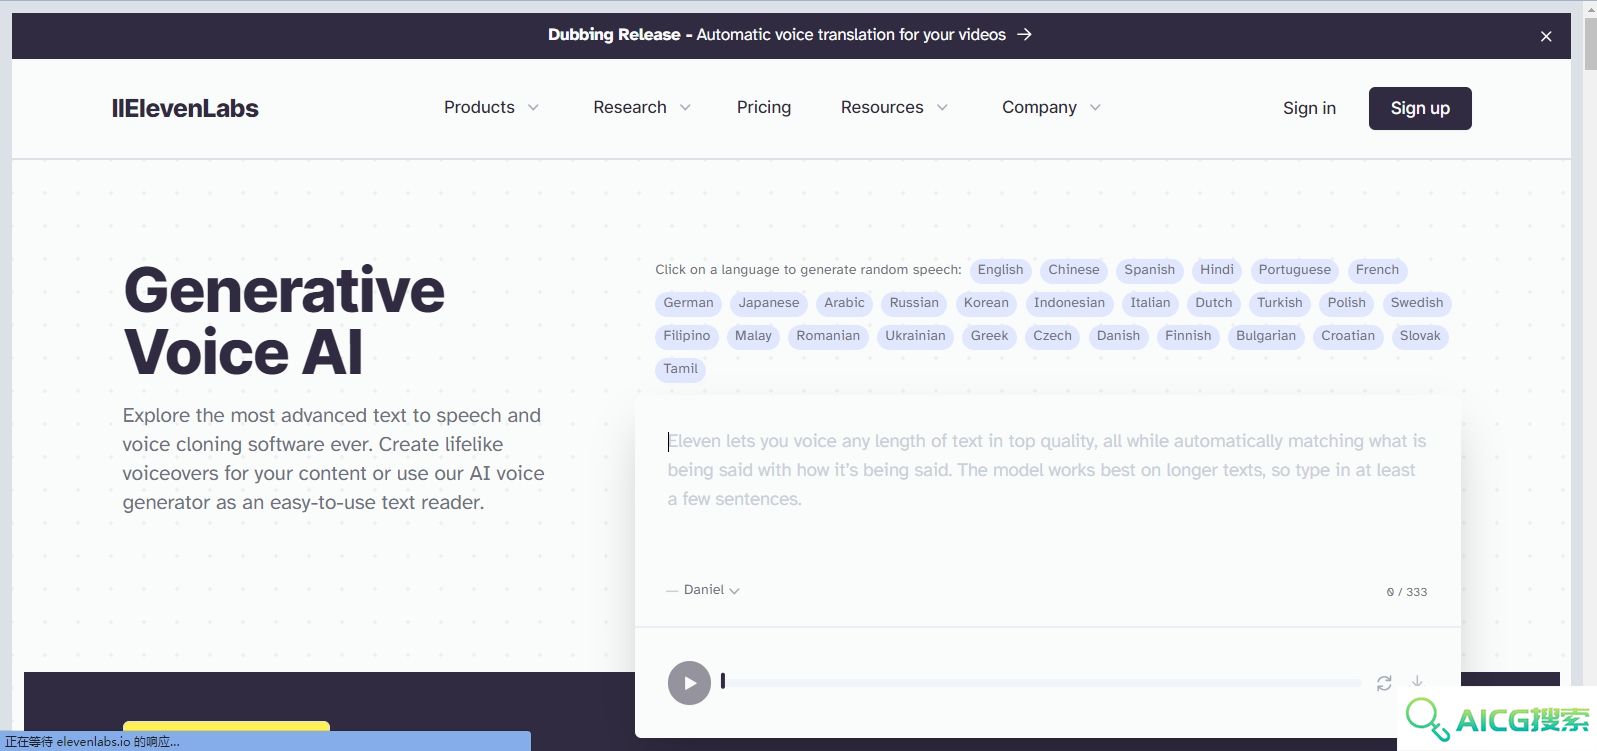Viewport: 1597px width, 751px height.
Task: Click the Generative Voice AI heading
Action: click(x=284, y=321)
